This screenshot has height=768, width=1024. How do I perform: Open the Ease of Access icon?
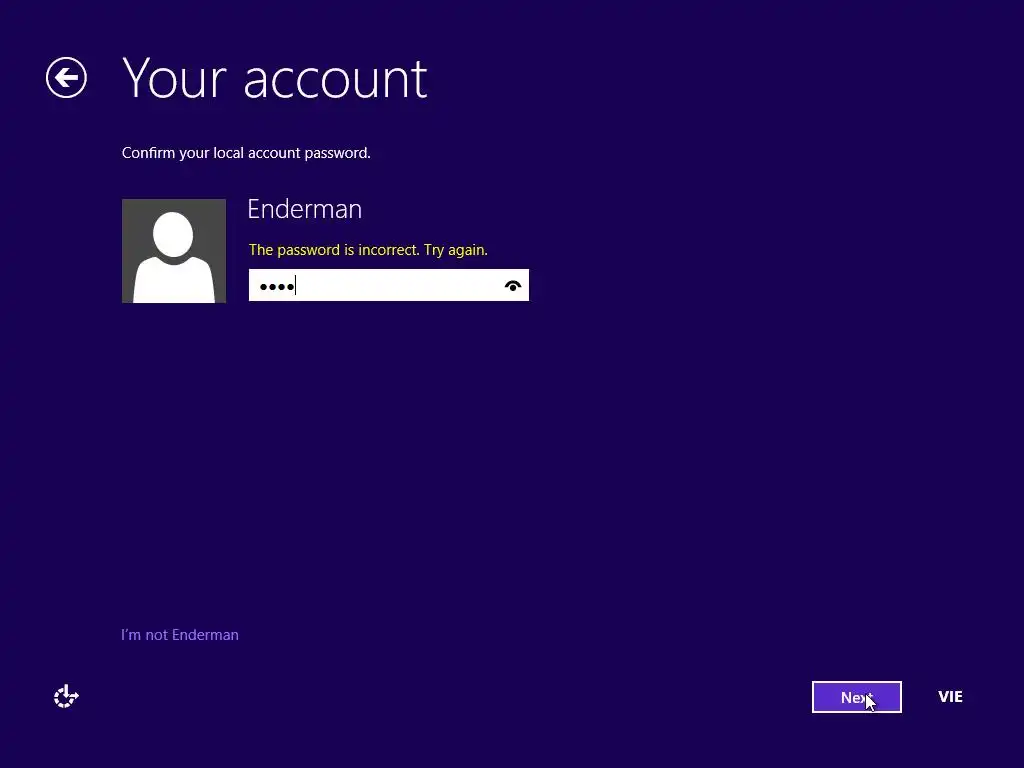click(66, 696)
